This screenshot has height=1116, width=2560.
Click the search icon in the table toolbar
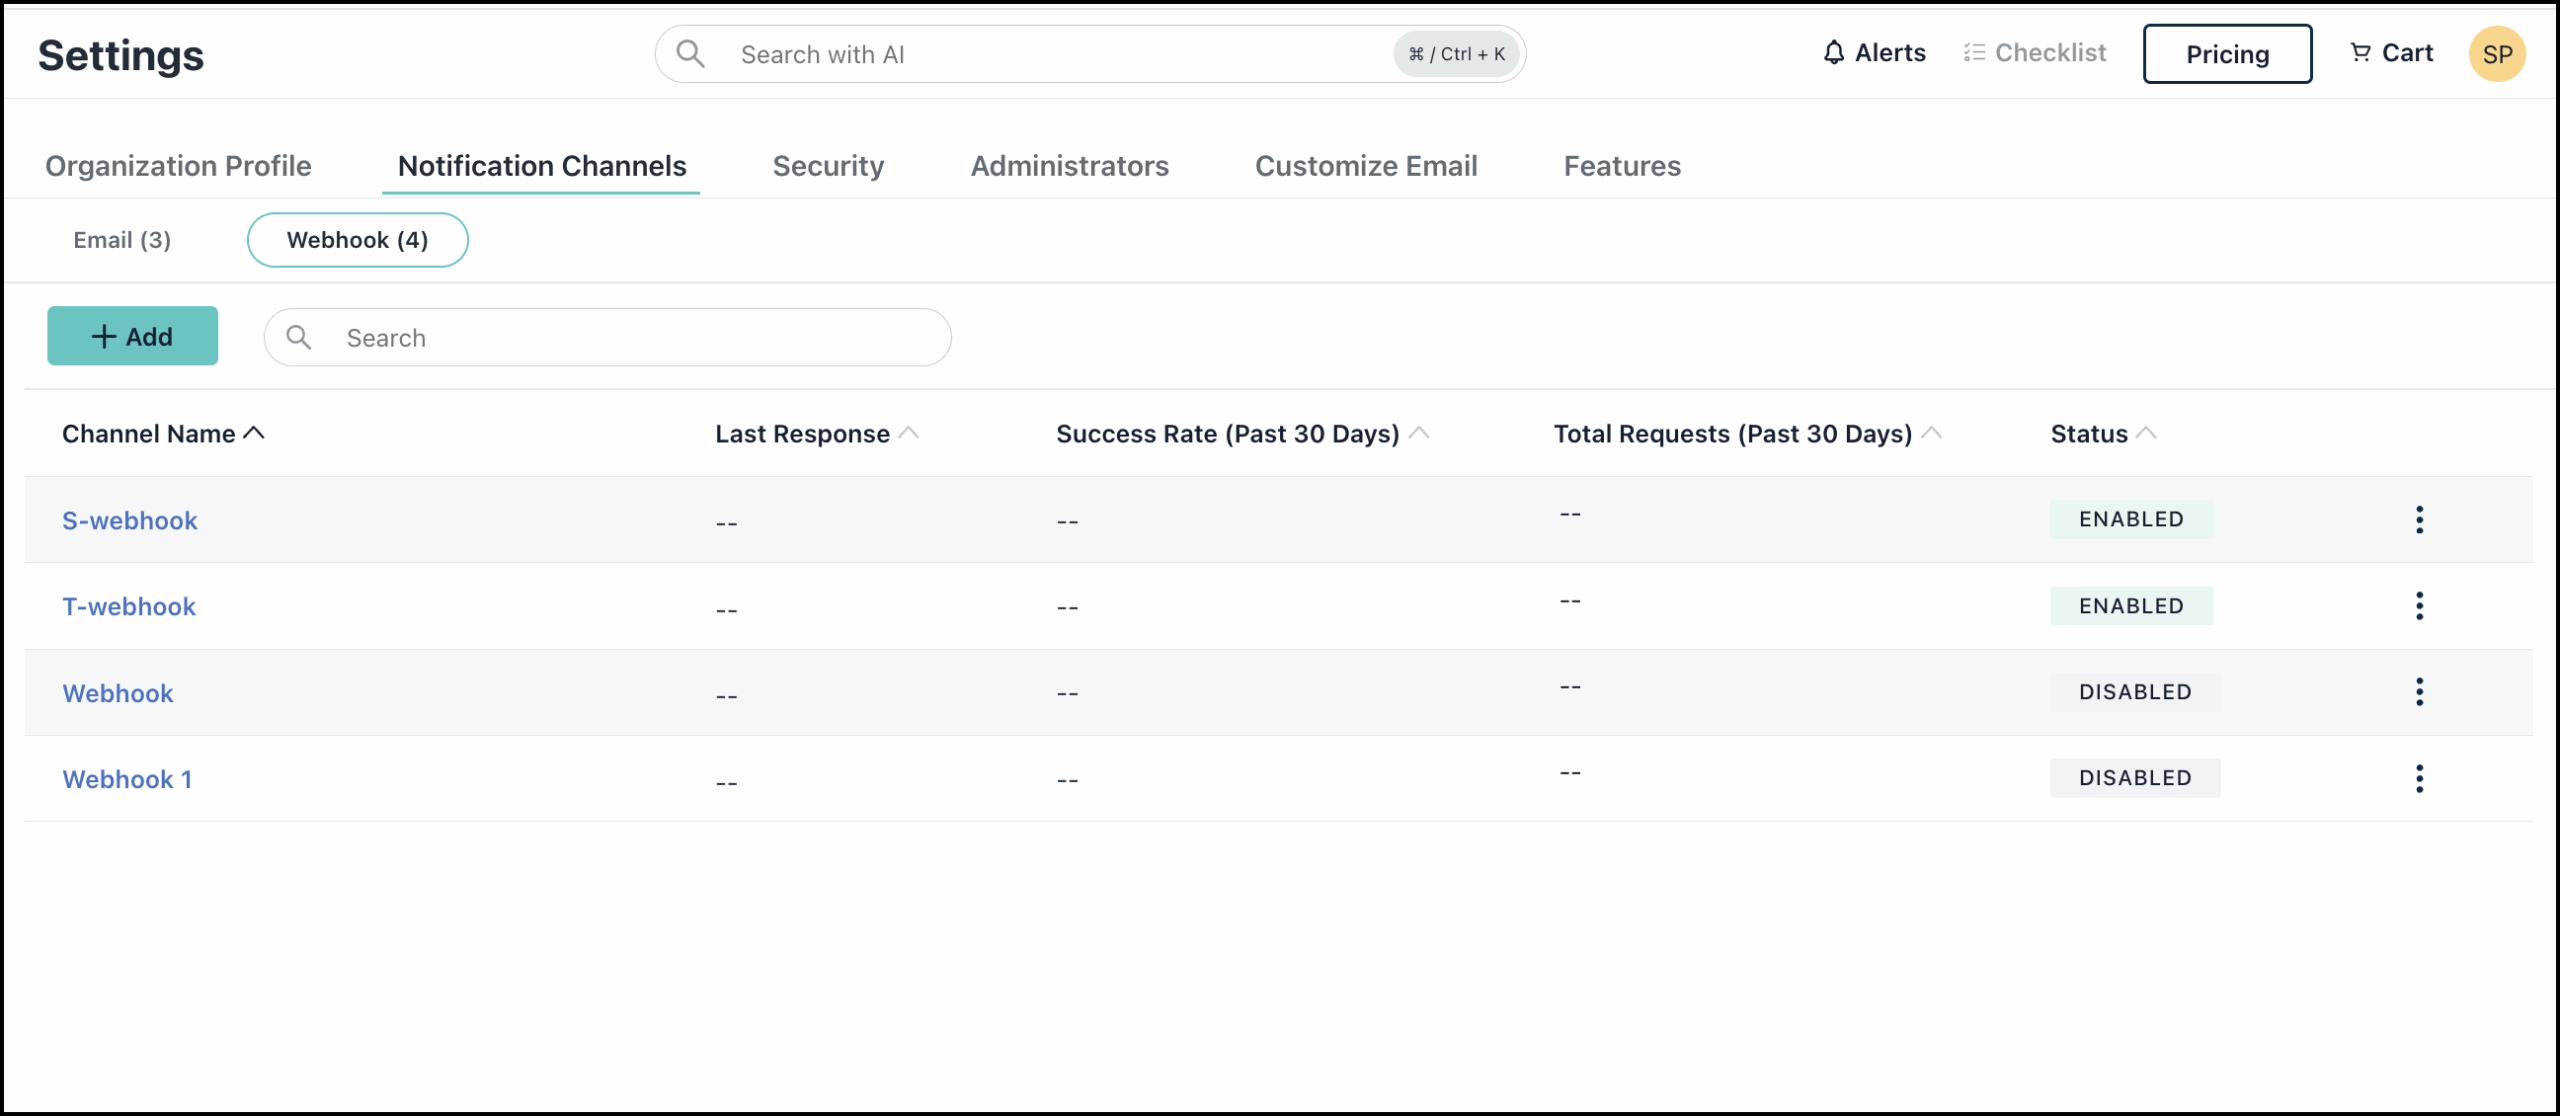tap(298, 337)
